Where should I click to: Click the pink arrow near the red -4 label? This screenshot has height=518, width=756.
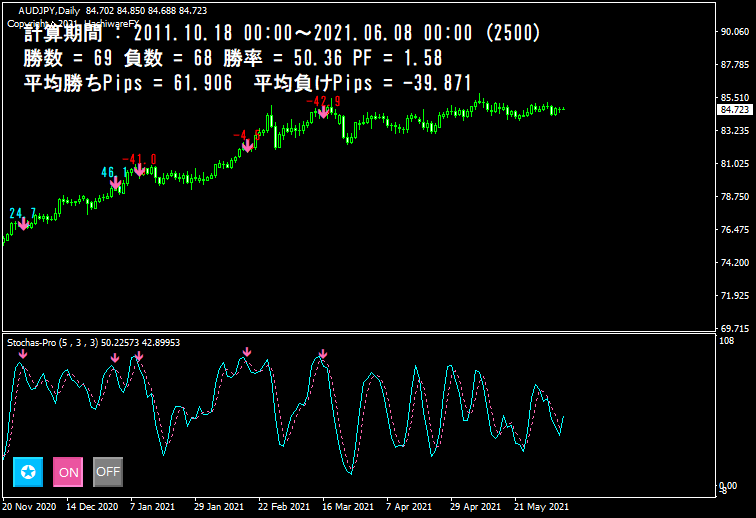coord(247,146)
